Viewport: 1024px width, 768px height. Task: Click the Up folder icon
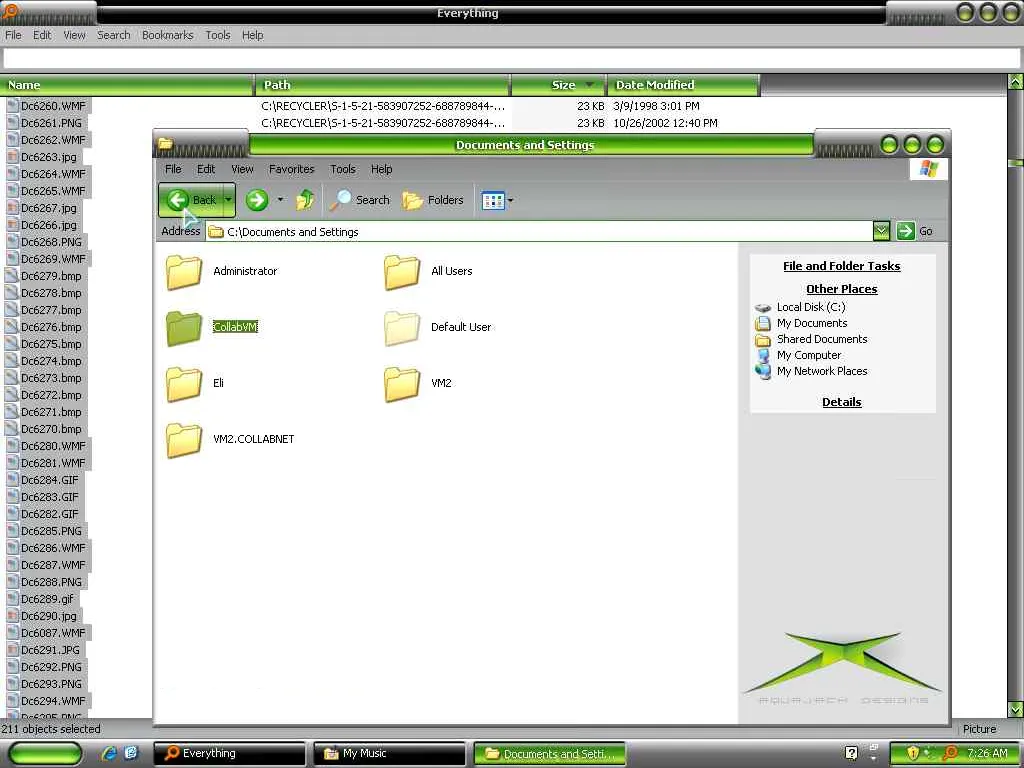click(x=305, y=200)
